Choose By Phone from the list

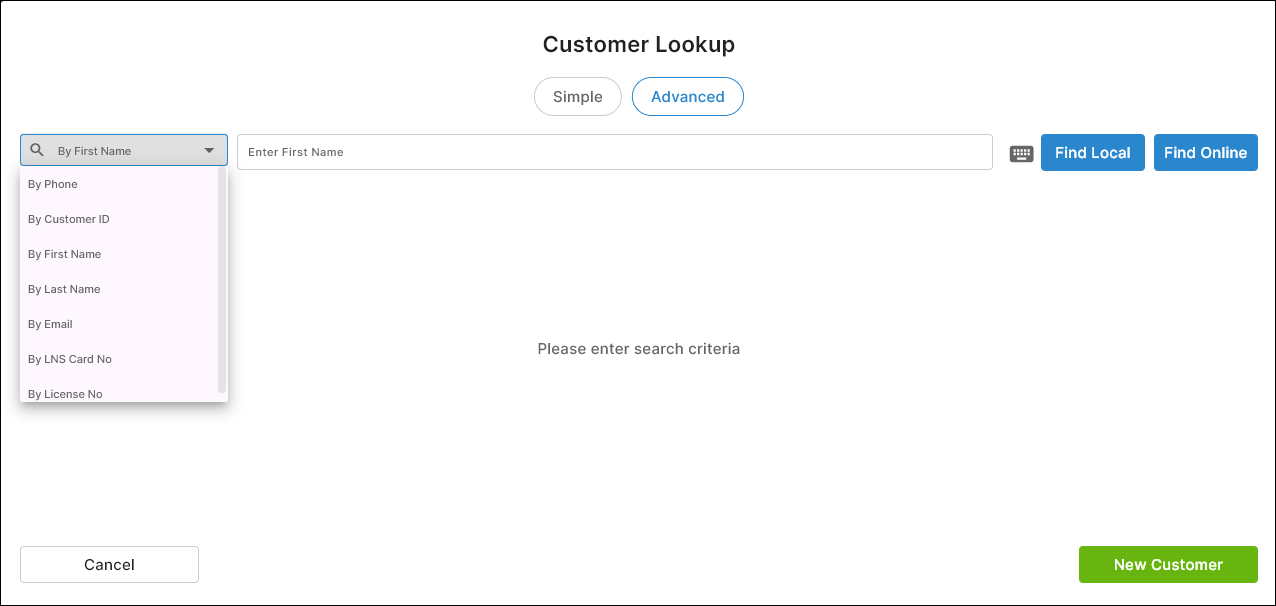point(119,184)
